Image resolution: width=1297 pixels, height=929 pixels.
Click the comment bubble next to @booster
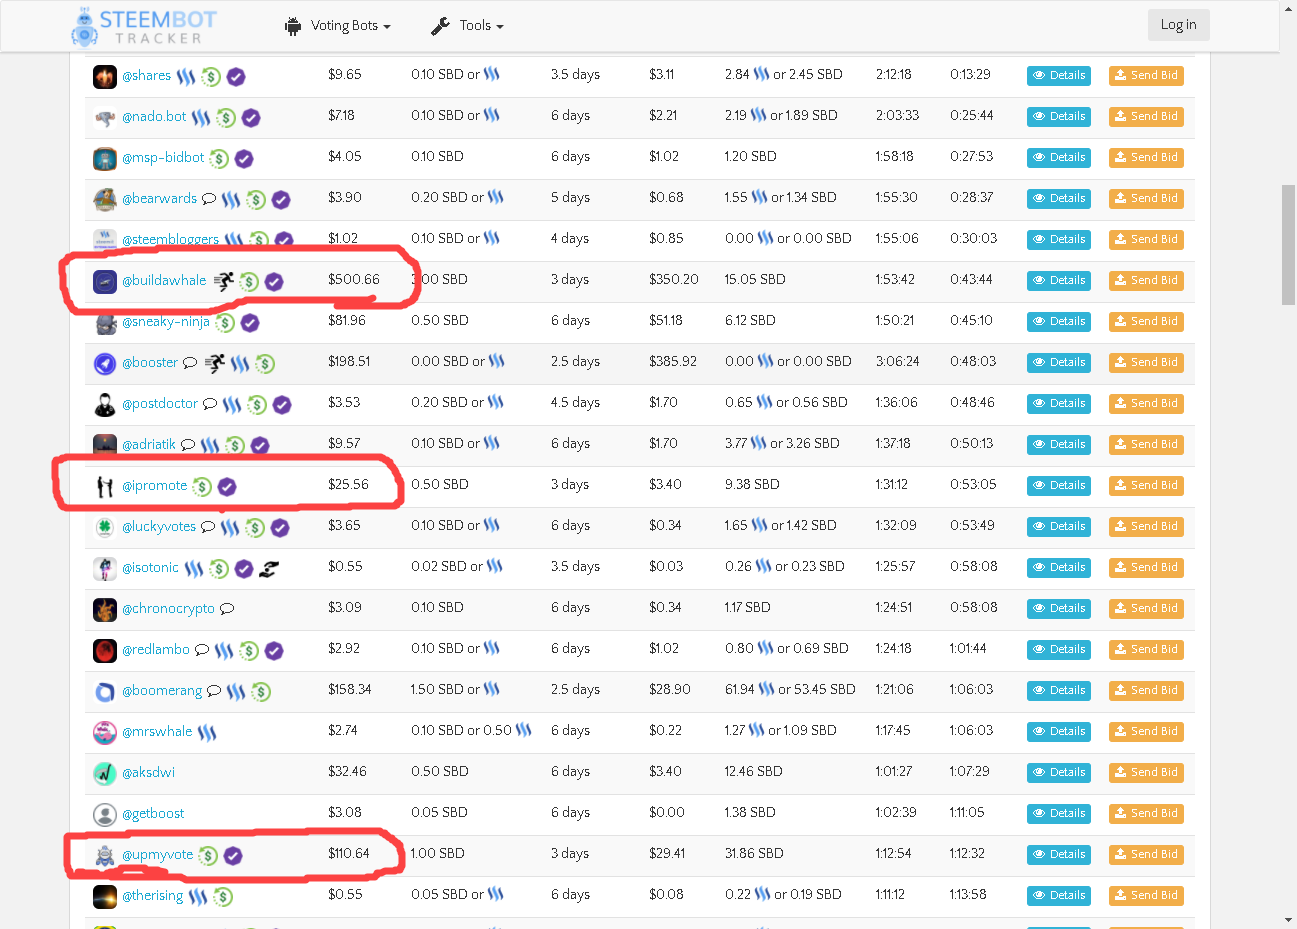tap(190, 363)
